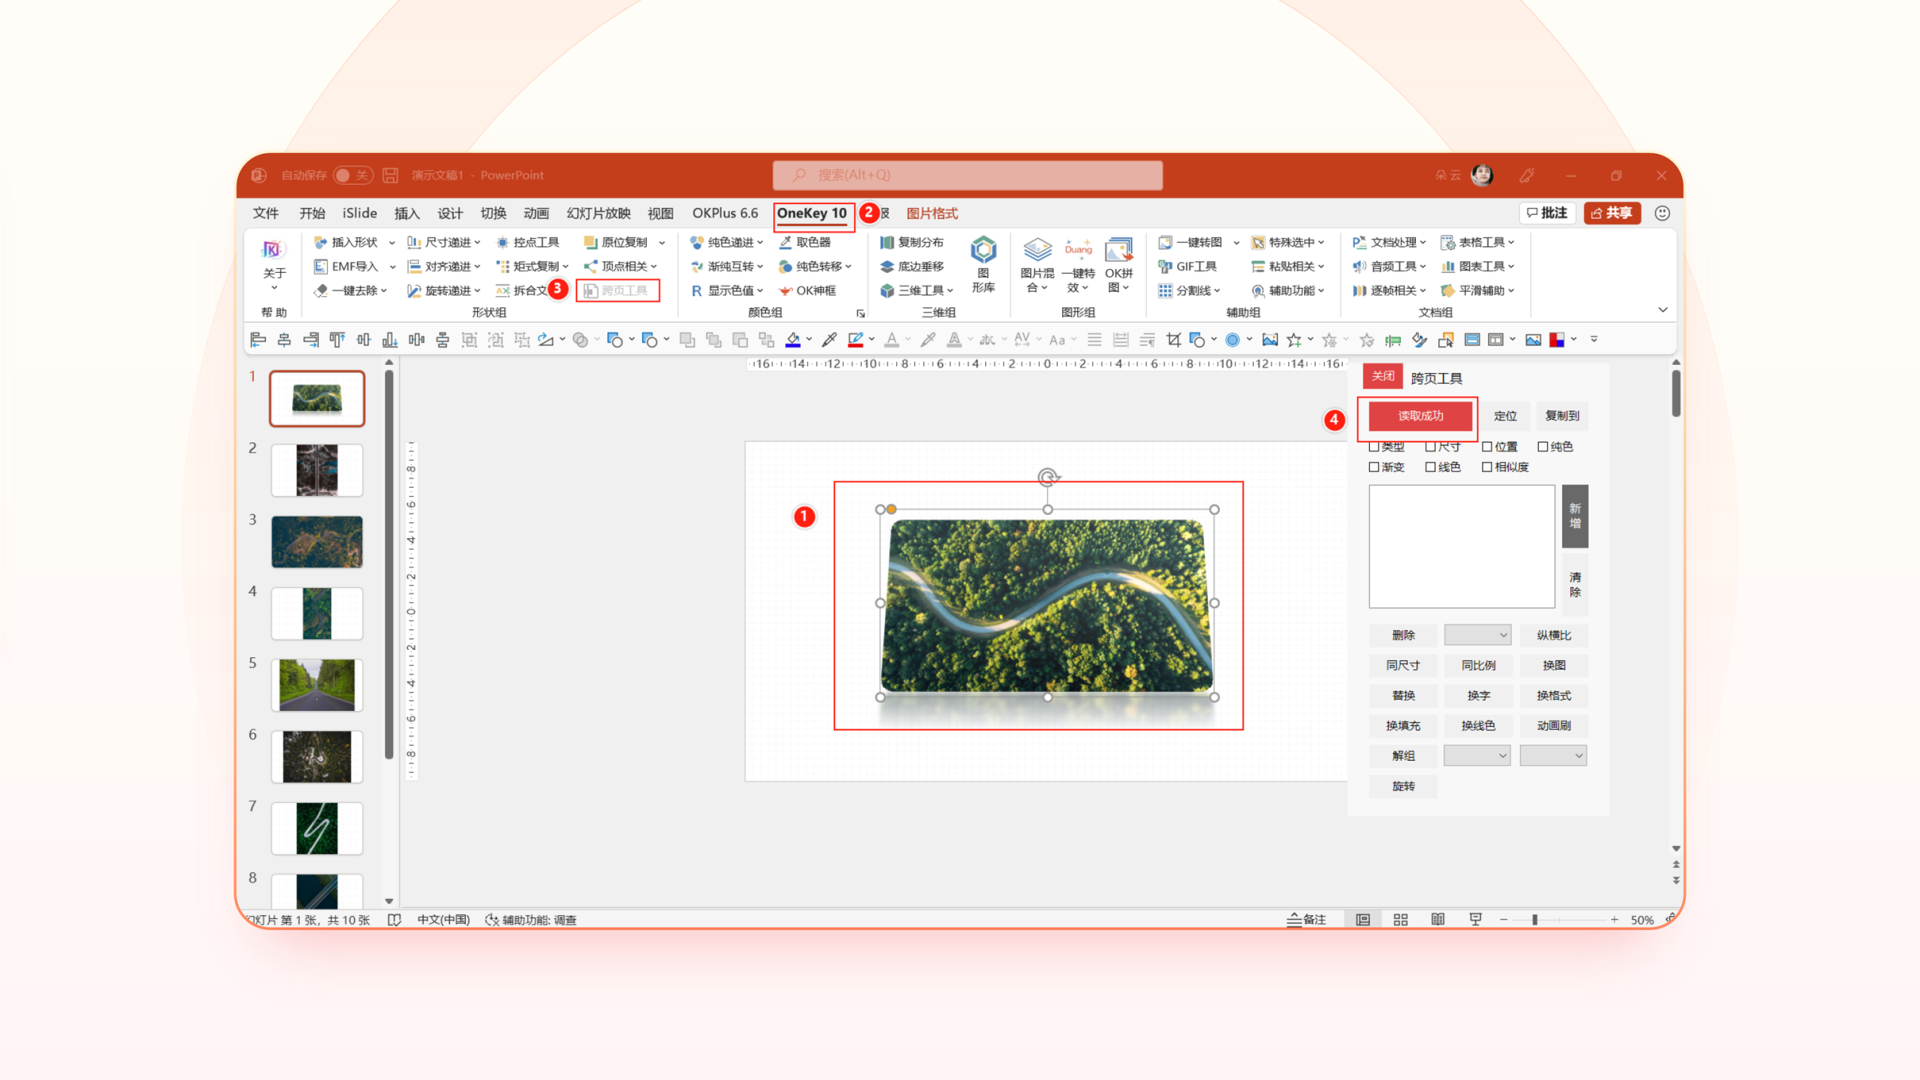Expand the 插入形状 dropdown arrow

[392, 243]
